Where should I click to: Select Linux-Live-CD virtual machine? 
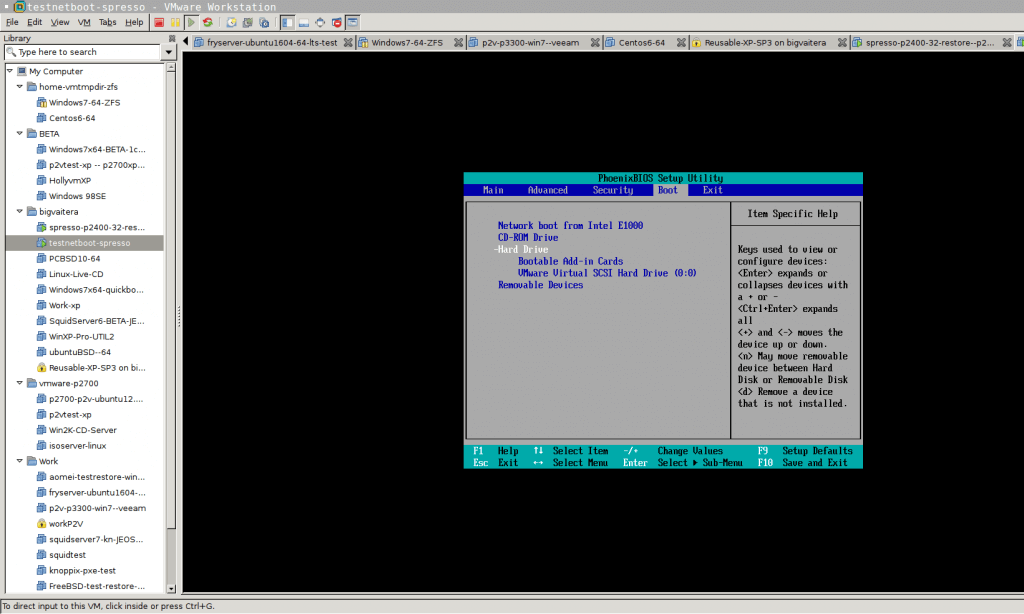pos(76,274)
